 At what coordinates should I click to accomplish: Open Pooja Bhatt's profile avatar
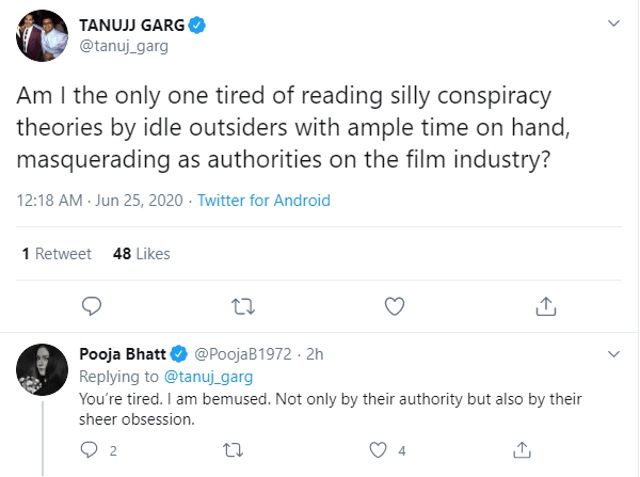pyautogui.click(x=42, y=370)
